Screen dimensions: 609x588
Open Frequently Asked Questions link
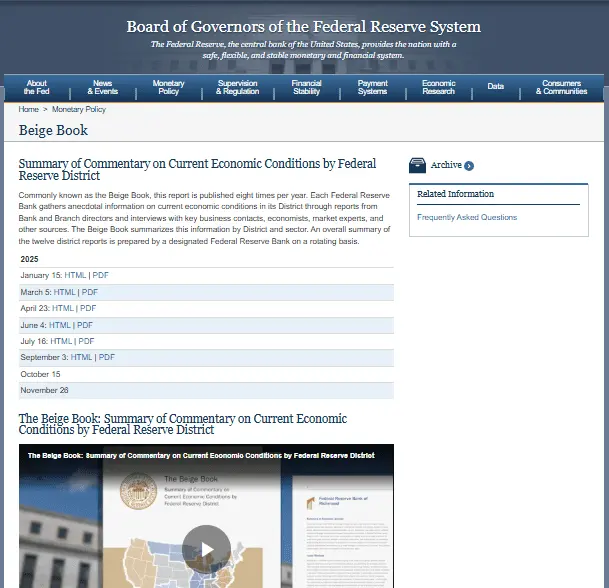(x=467, y=217)
